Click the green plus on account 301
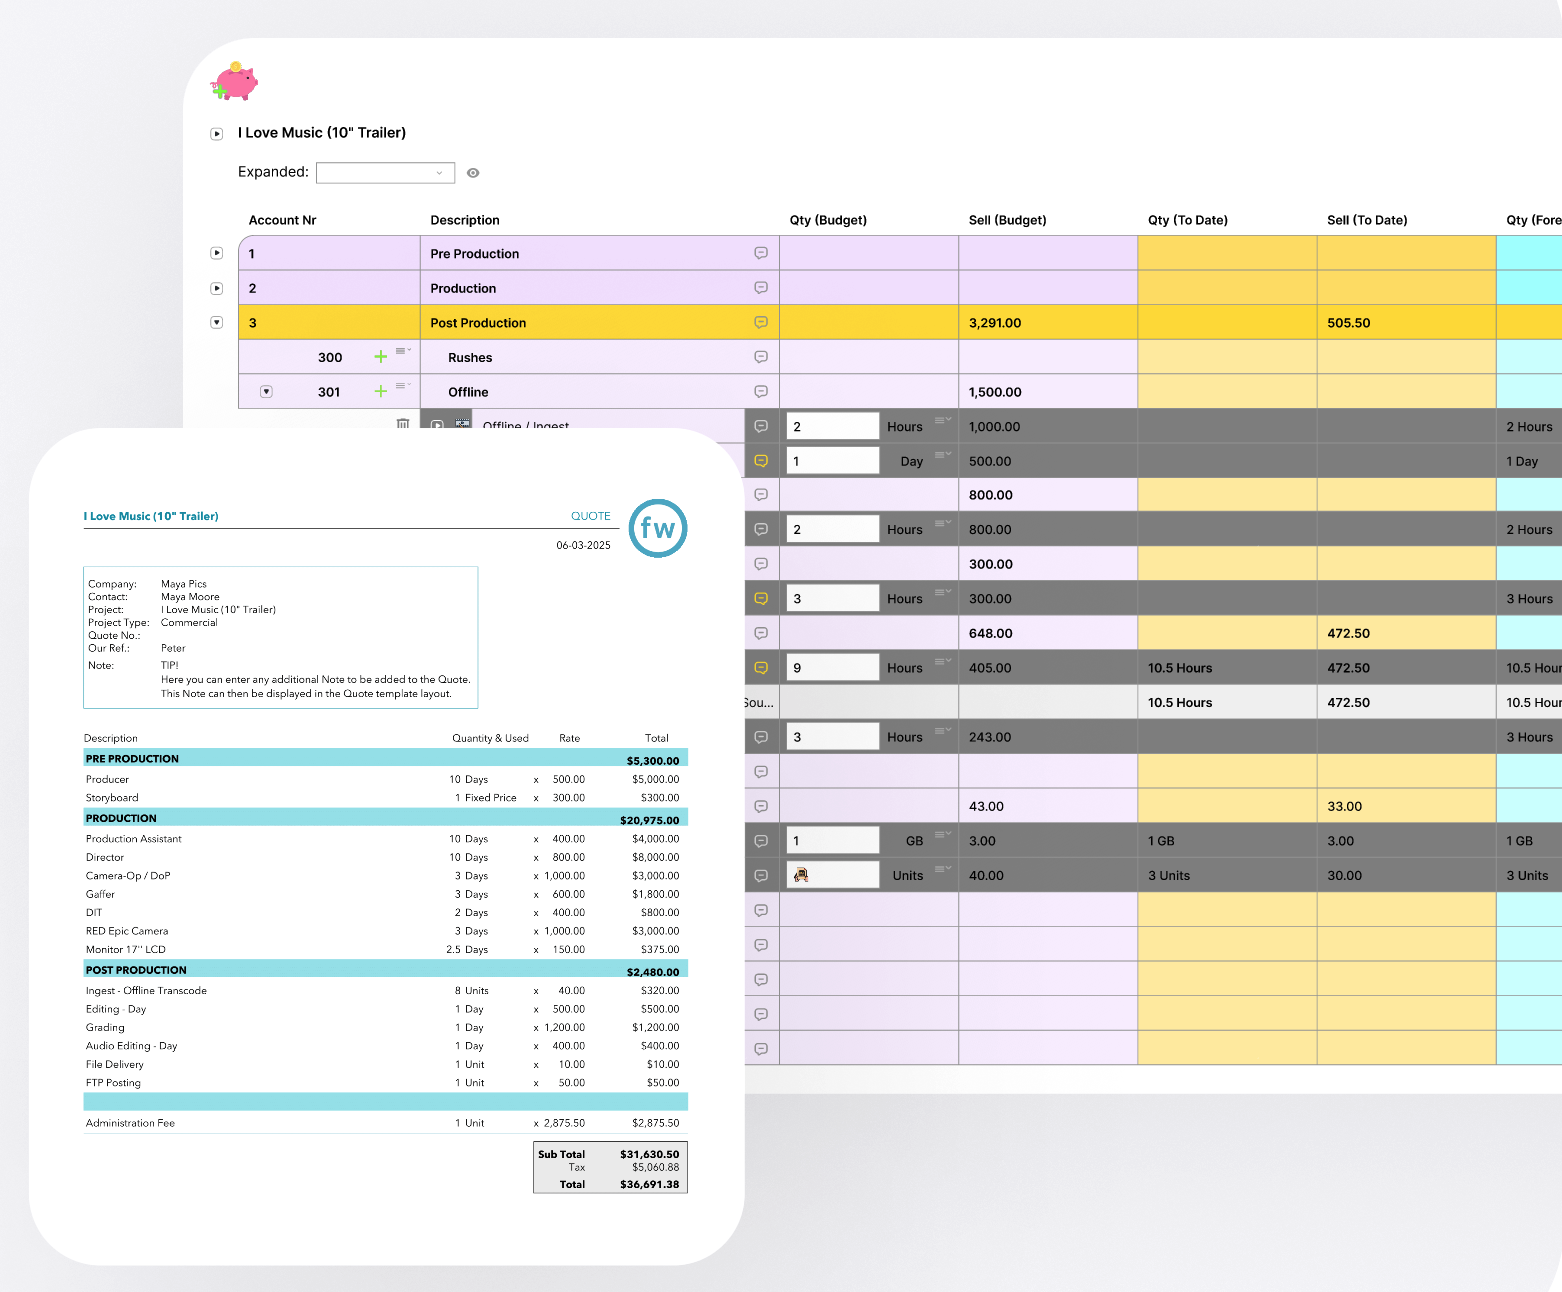The image size is (1562, 1292). (380, 391)
